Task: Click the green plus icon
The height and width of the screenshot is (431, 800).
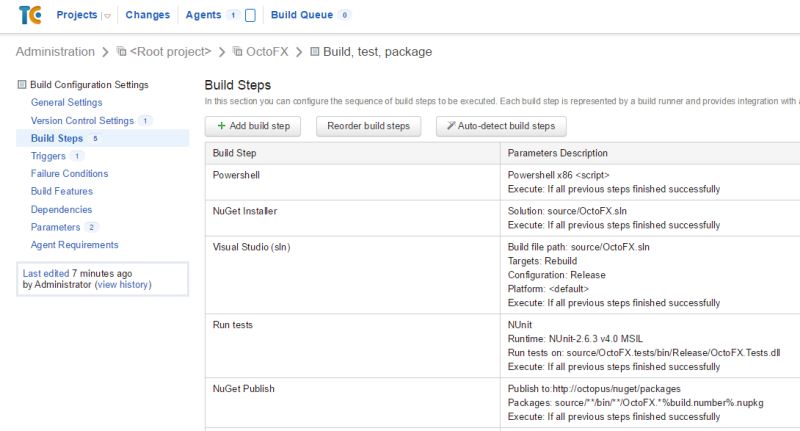Action: point(221,125)
